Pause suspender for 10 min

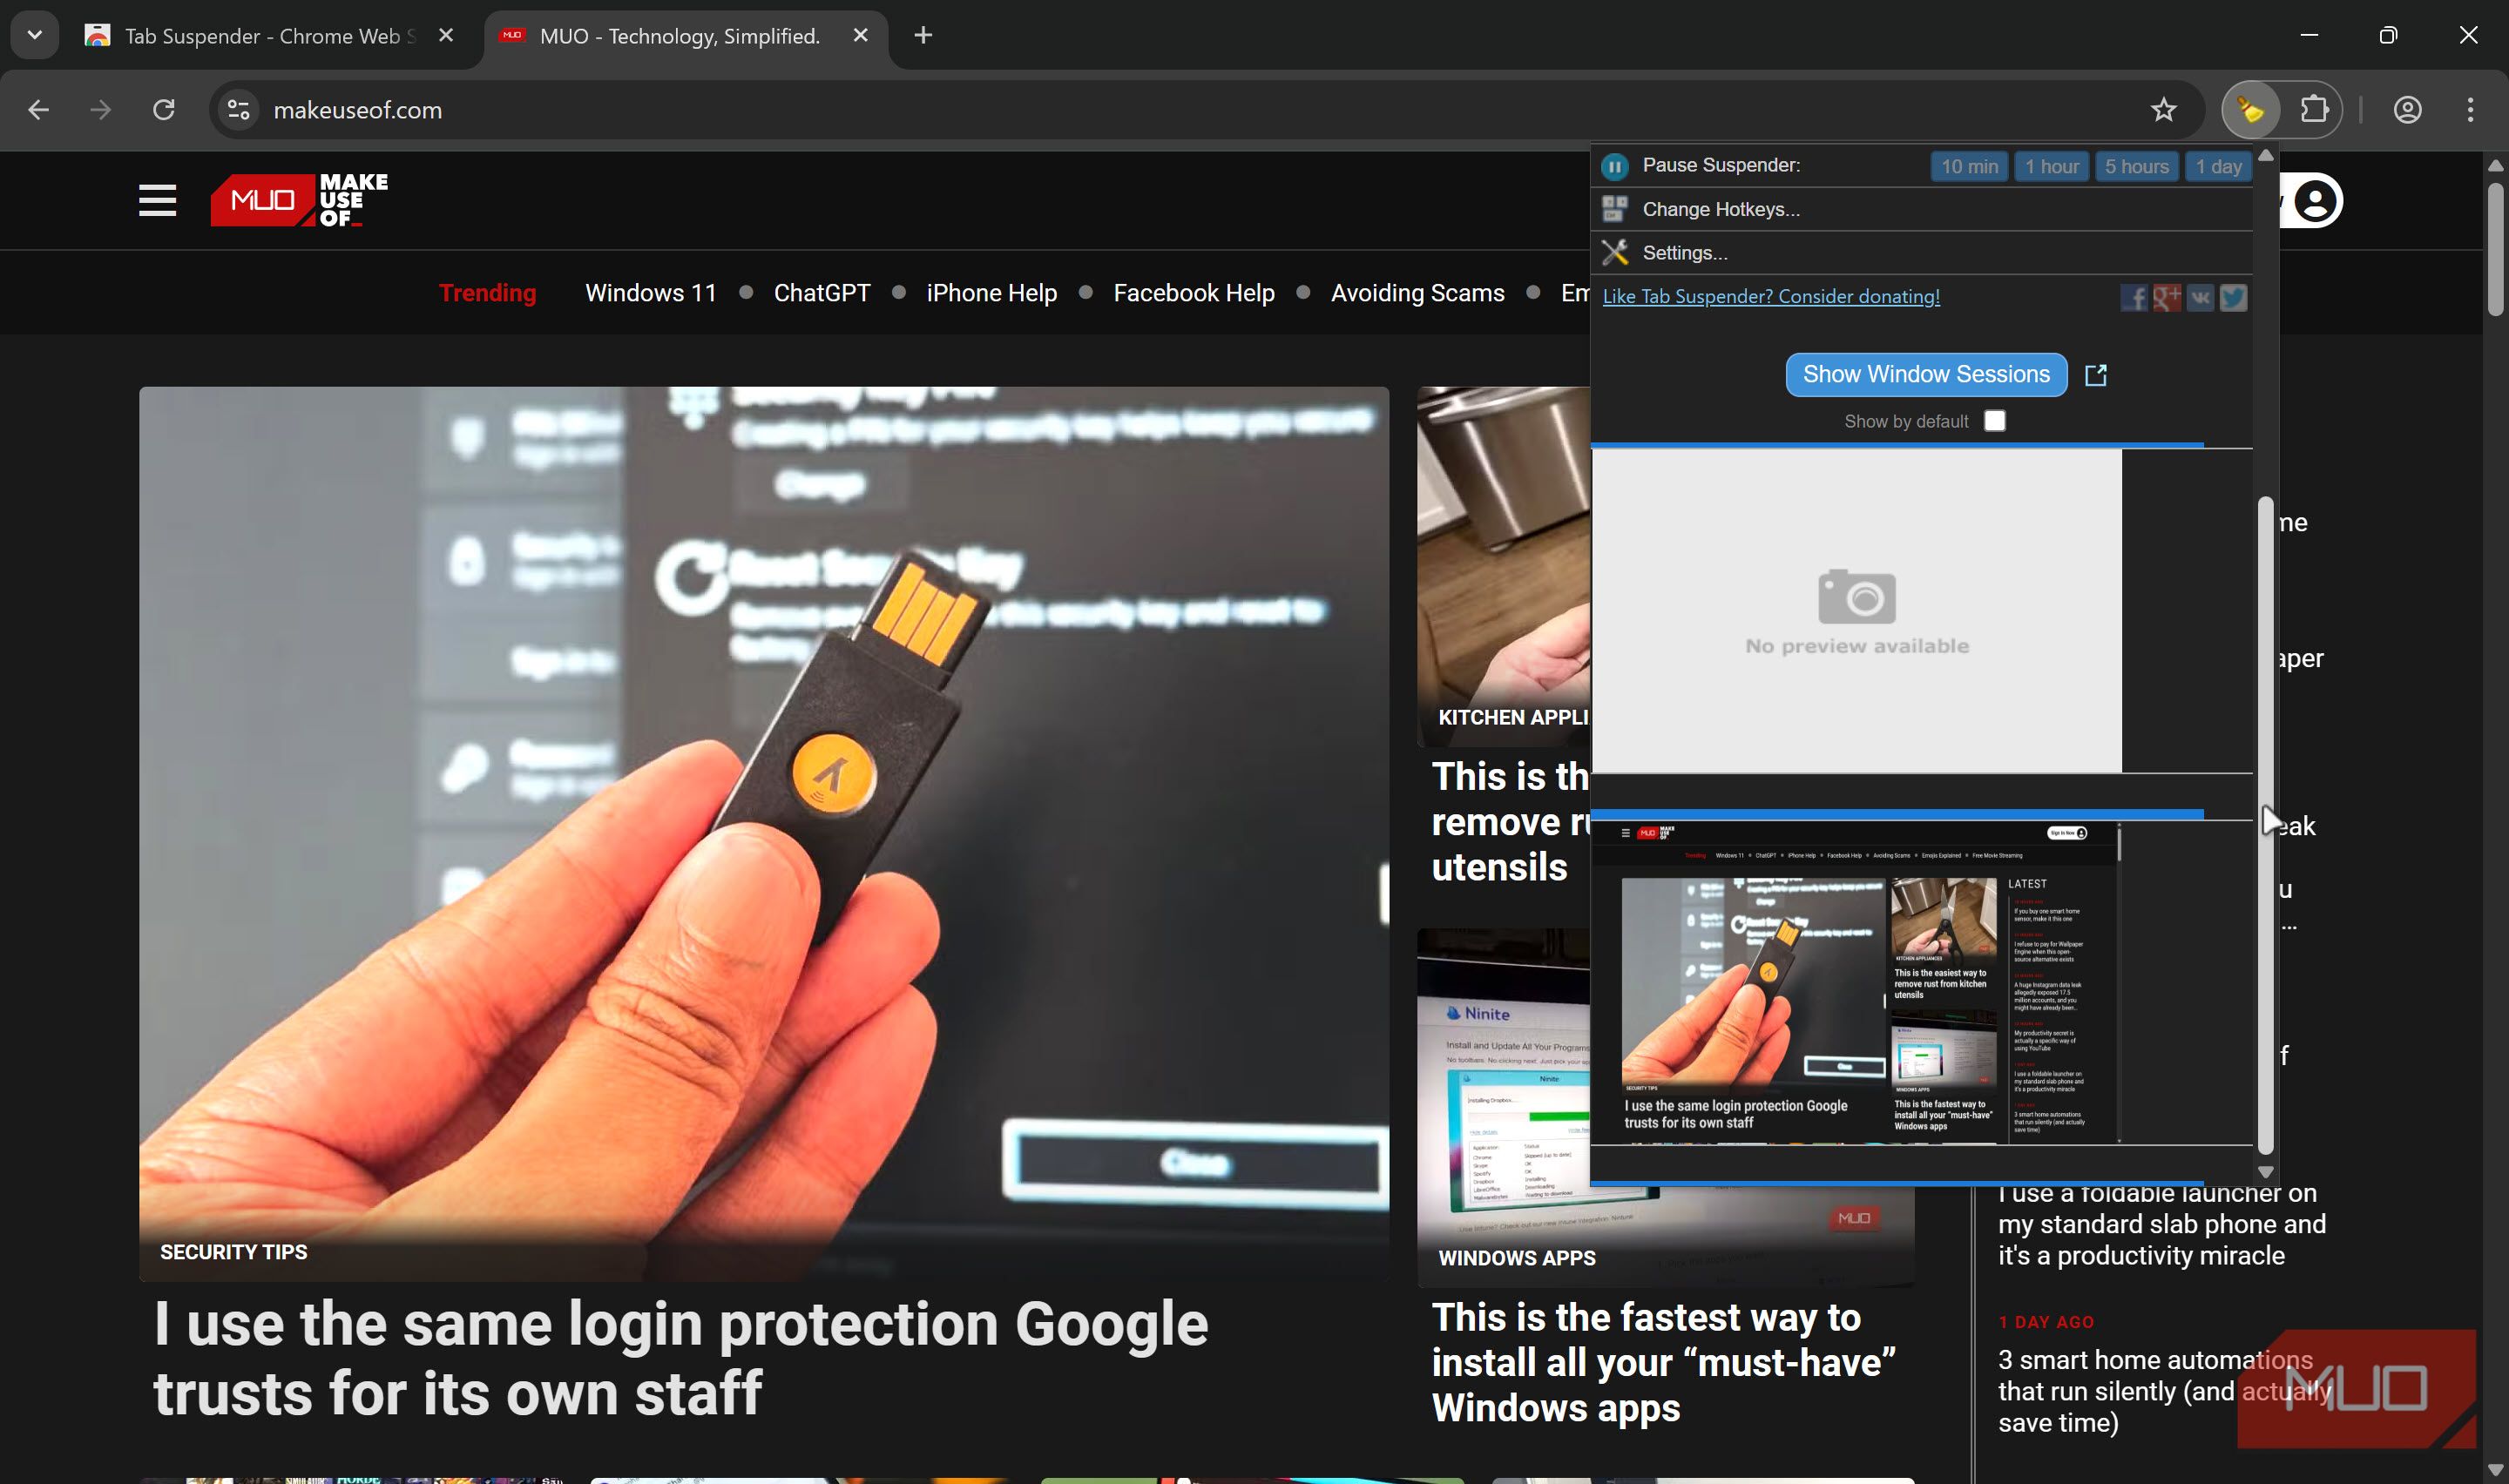(x=1969, y=166)
